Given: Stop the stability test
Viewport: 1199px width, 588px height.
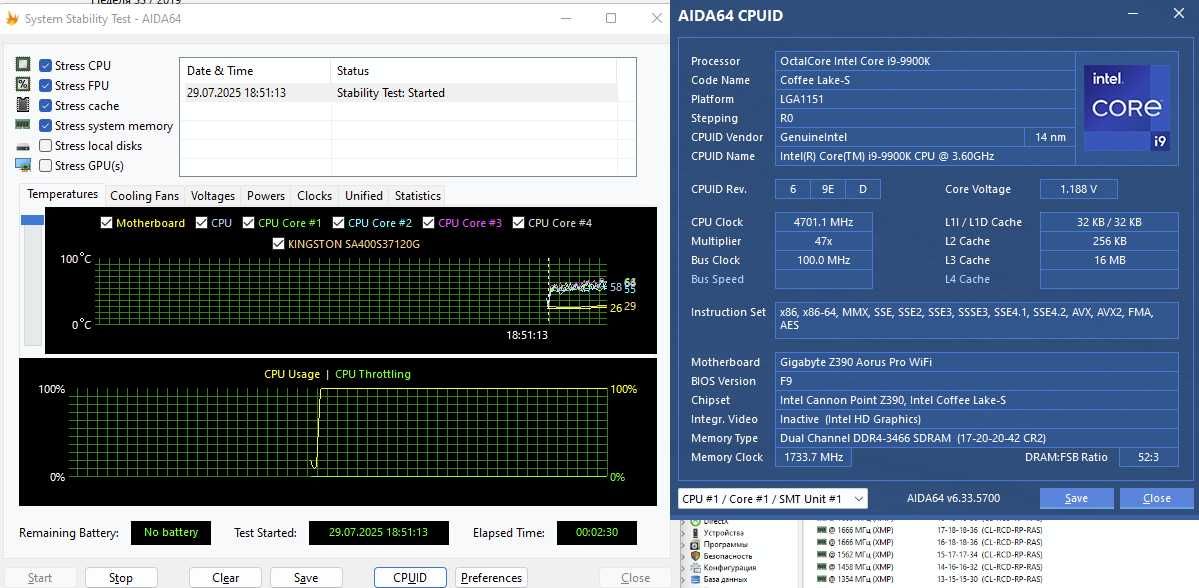Looking at the screenshot, I should coord(121,578).
